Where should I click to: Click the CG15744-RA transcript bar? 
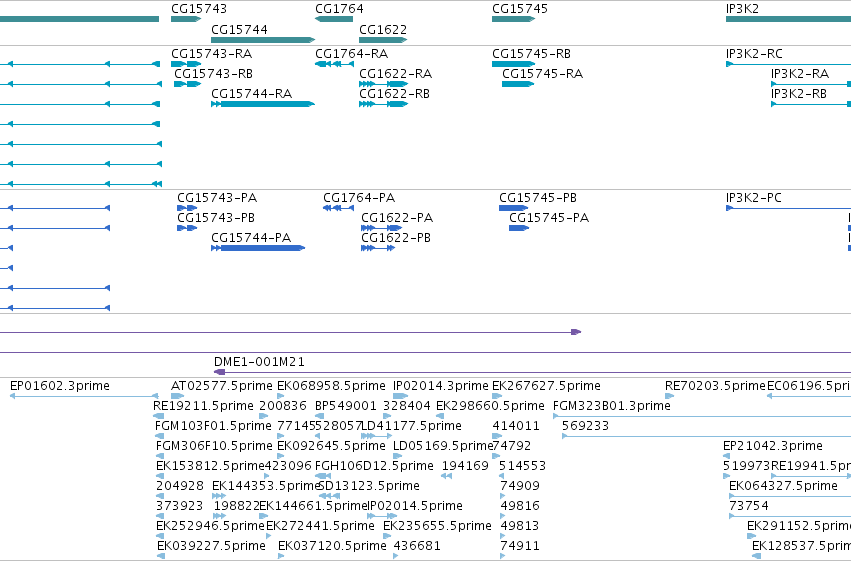[263, 104]
